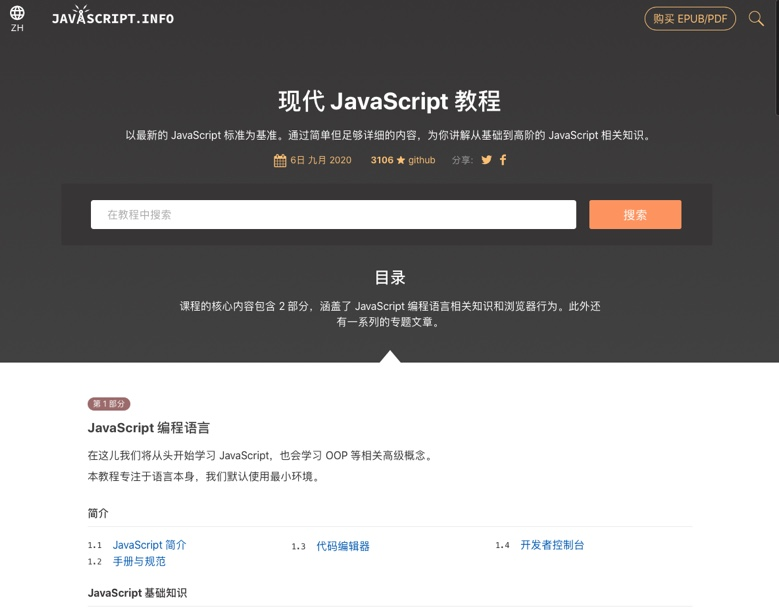Click the star icon next to github

[x=401, y=160]
